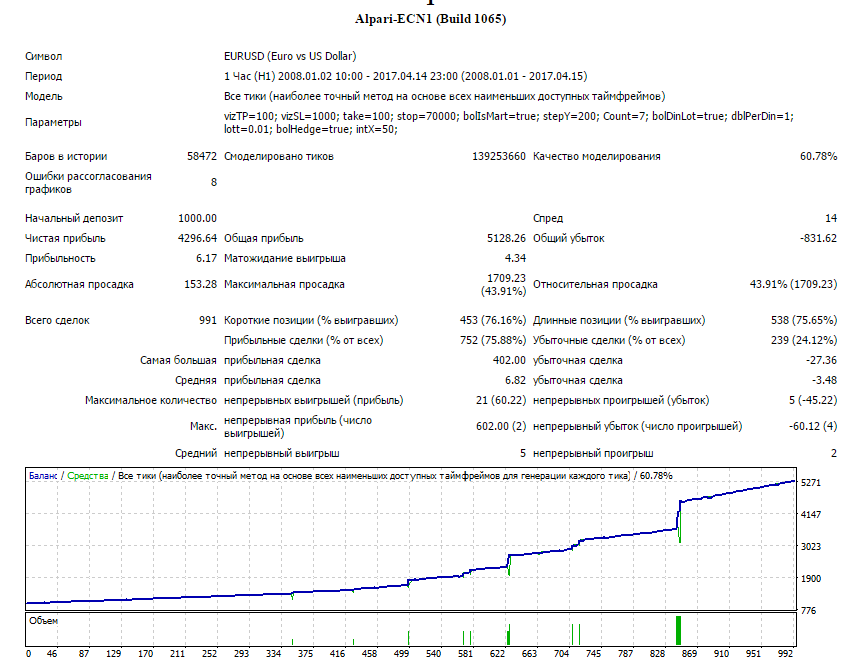Click the непрерывный проигрыш average value 2
856x665 pixels.
pyautogui.click(x=834, y=453)
